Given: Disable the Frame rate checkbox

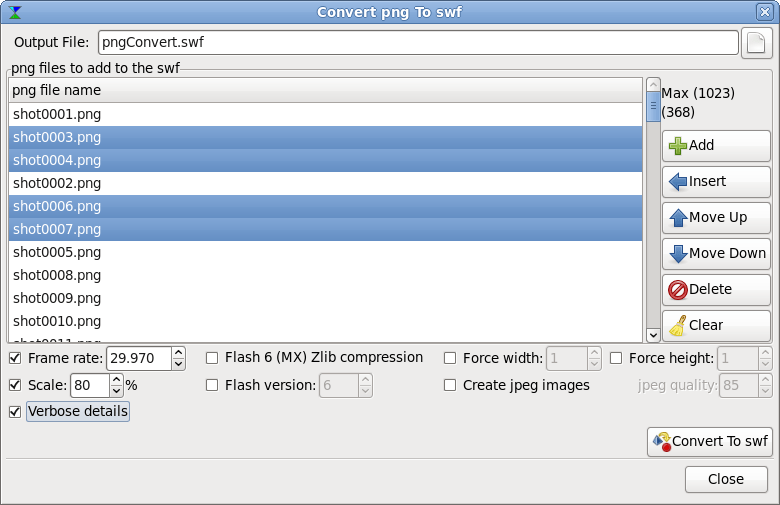Looking at the screenshot, I should tap(15, 358).
